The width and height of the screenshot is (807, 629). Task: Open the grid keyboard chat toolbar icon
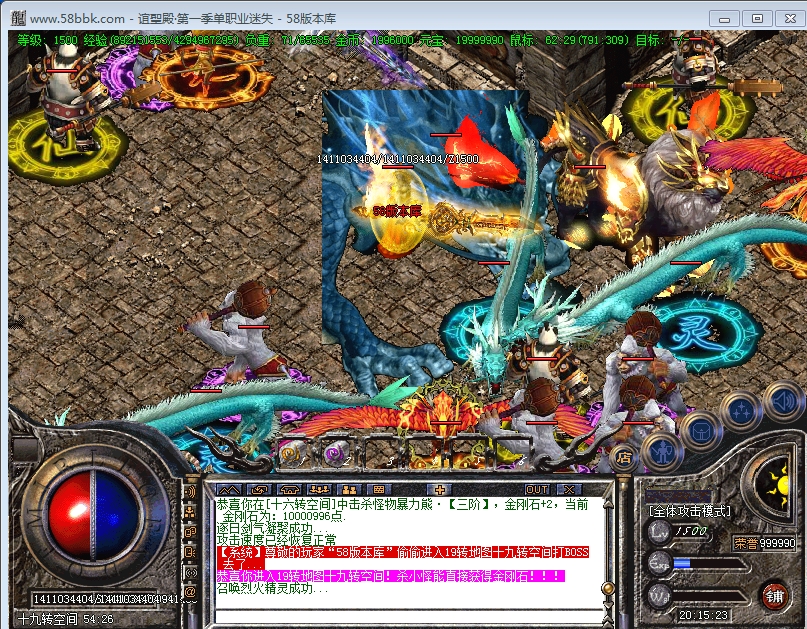click(x=379, y=490)
